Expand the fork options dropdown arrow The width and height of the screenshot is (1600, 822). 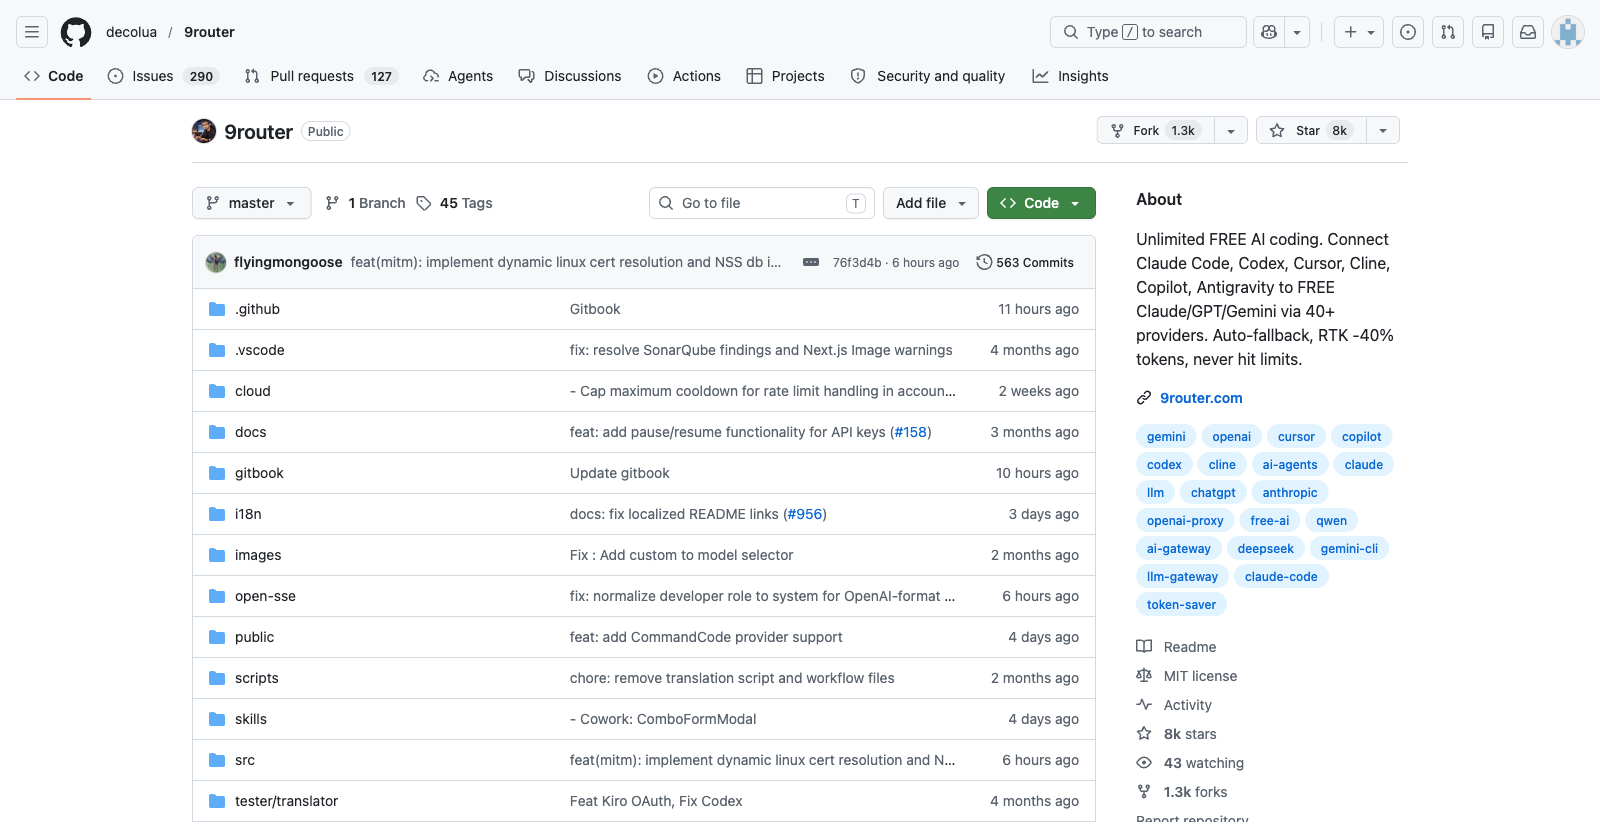tap(1231, 131)
